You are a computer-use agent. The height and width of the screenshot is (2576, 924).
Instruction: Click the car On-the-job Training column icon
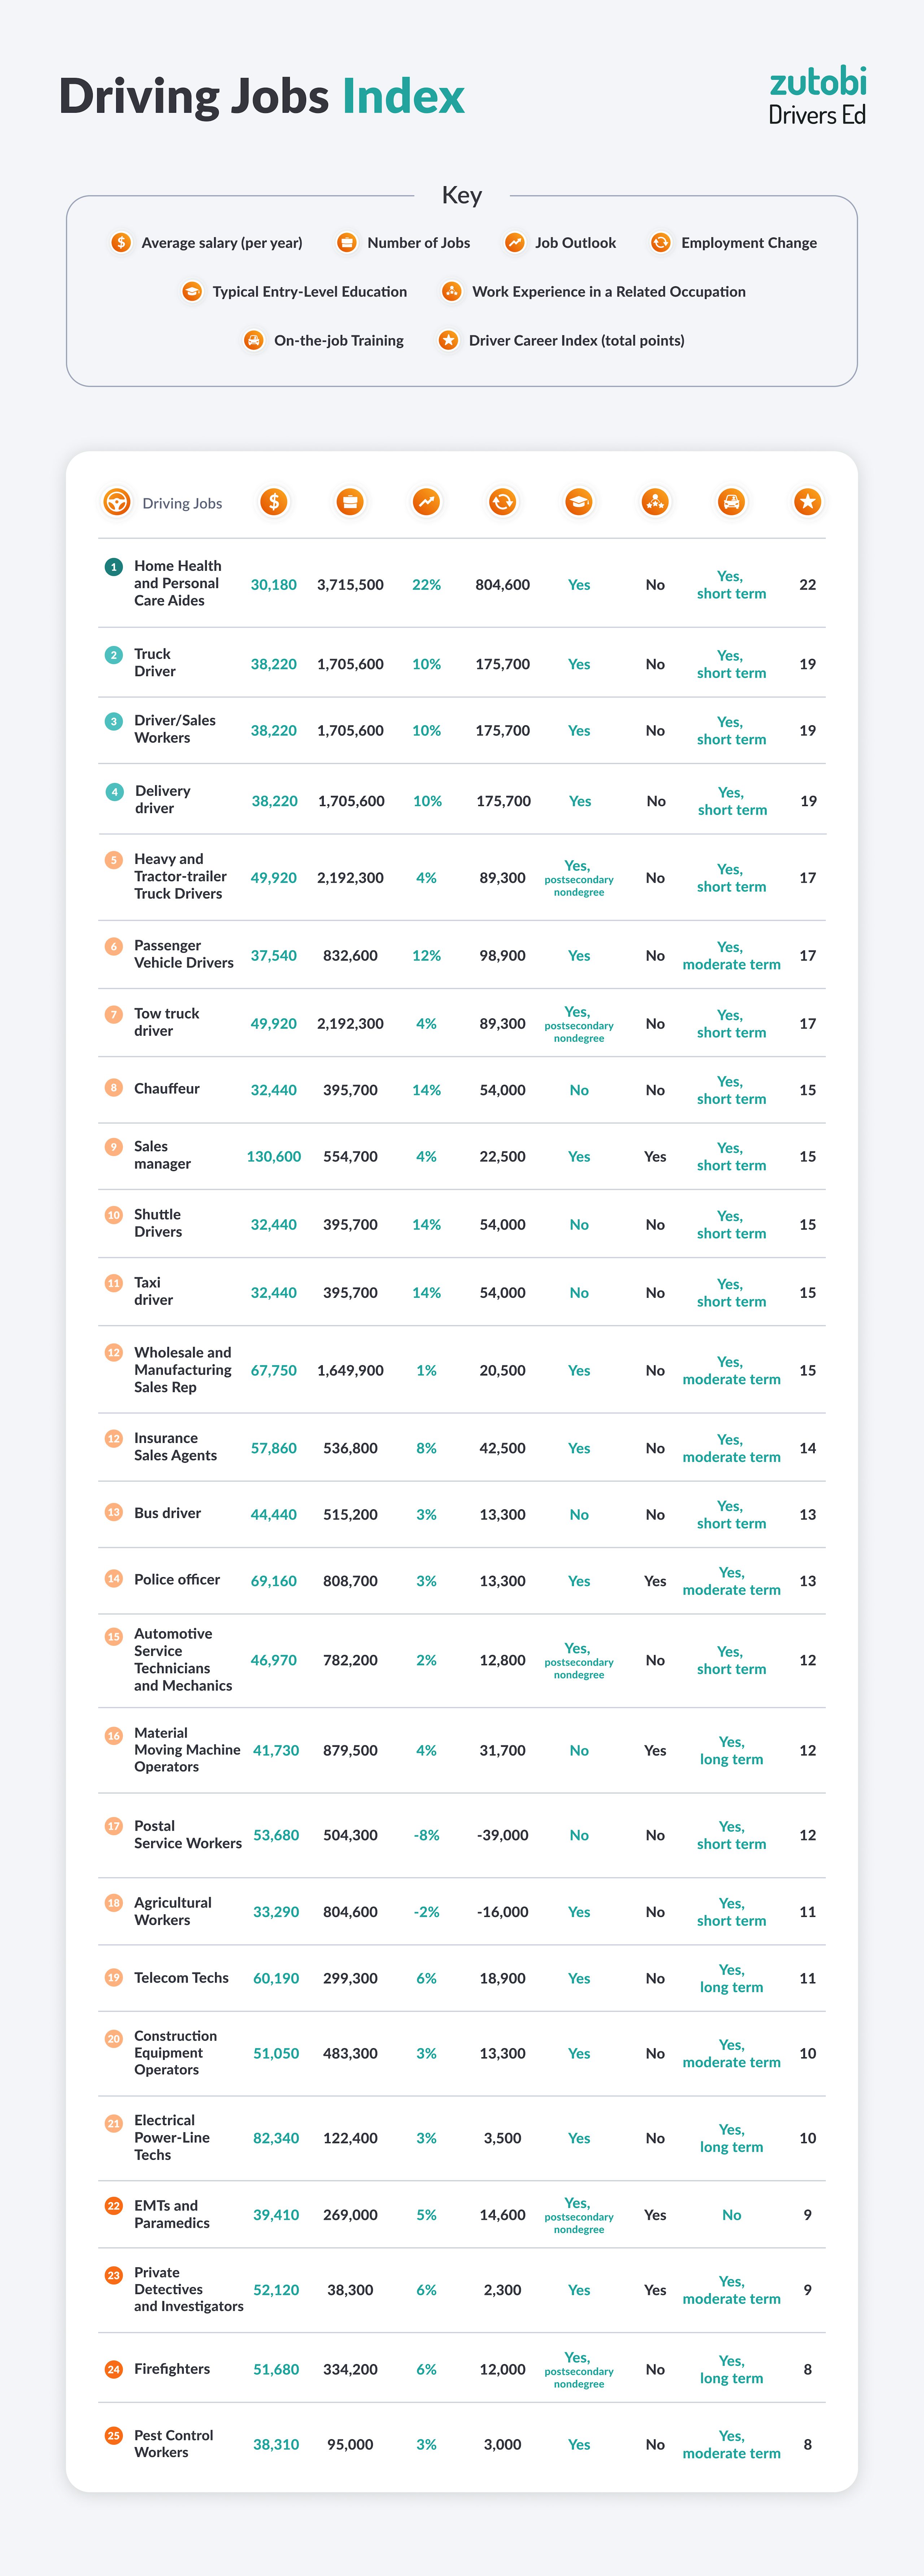click(731, 502)
